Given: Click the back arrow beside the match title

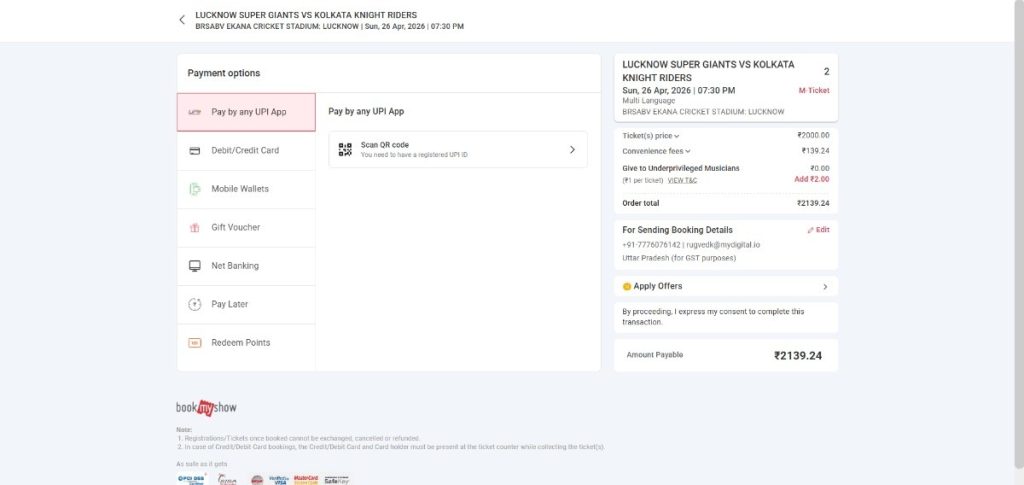Looking at the screenshot, I should 182,20.
